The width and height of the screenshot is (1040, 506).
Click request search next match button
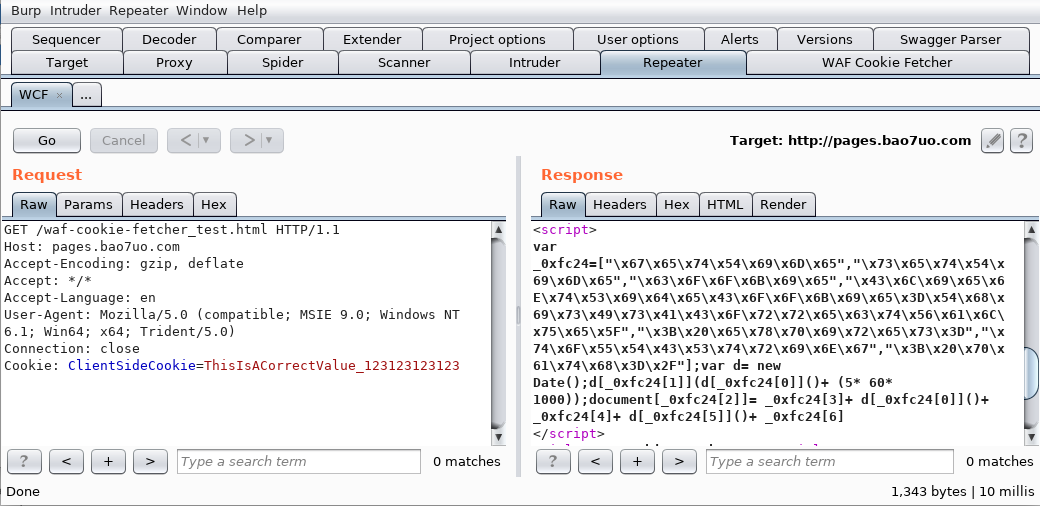tap(150, 462)
